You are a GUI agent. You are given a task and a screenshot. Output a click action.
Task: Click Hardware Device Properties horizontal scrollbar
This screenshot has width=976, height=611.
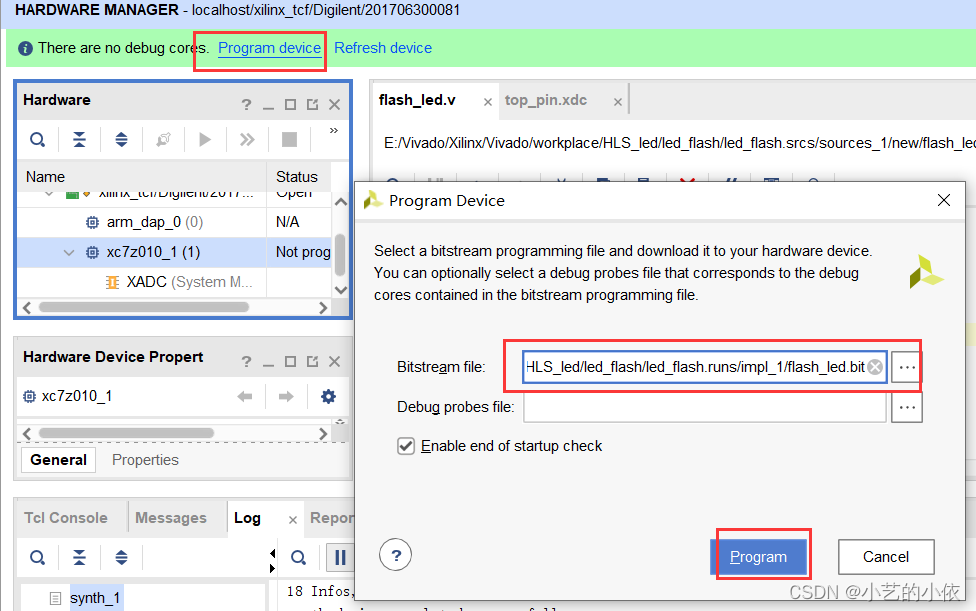[126, 432]
